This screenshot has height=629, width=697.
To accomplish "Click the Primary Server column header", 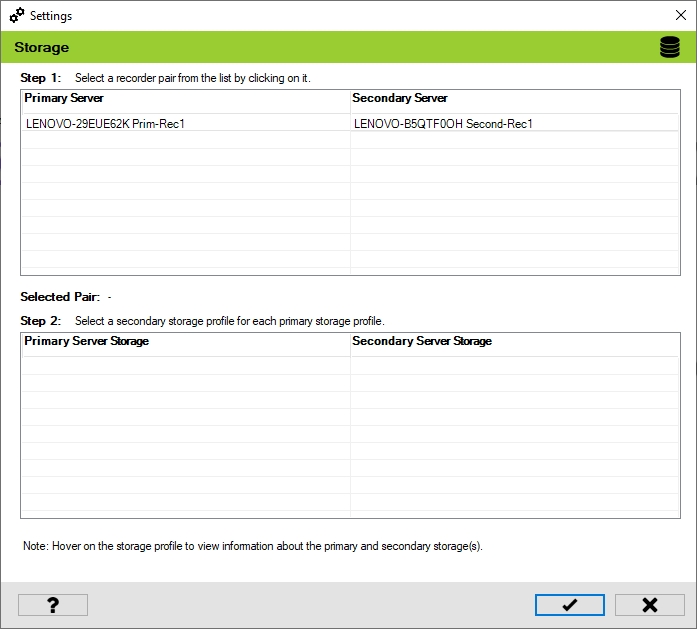I will pyautogui.click(x=64, y=99).
